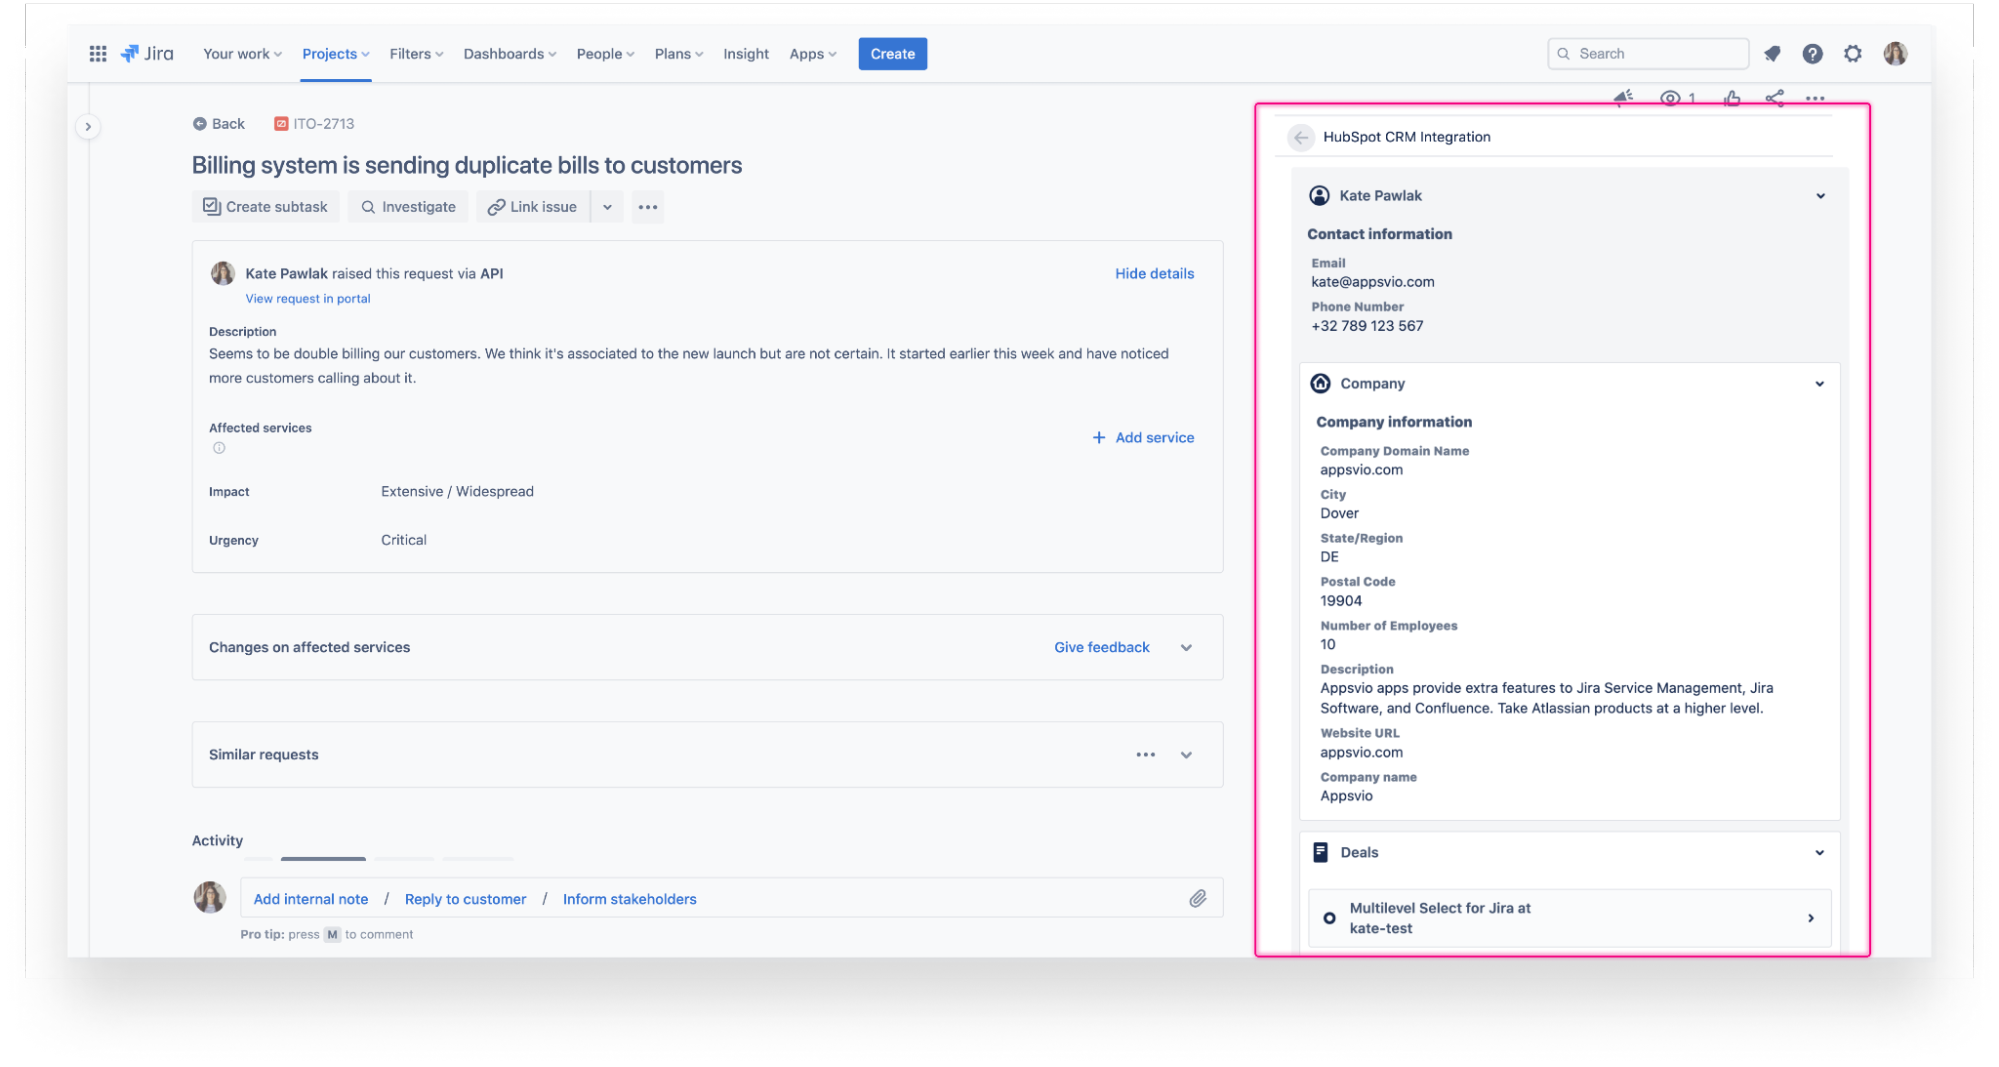The height and width of the screenshot is (1067, 1999).
Task: Open Plans menu
Action: pos(679,54)
